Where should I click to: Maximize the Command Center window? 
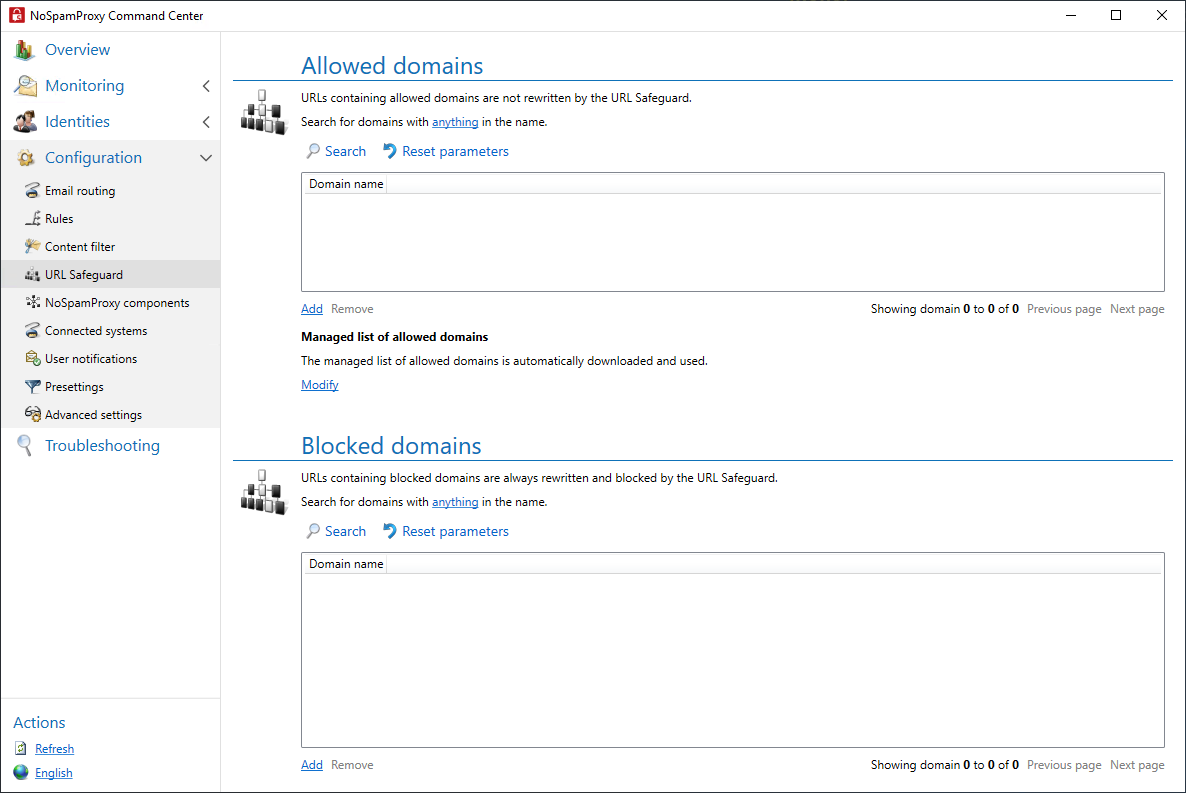pyautogui.click(x=1116, y=15)
